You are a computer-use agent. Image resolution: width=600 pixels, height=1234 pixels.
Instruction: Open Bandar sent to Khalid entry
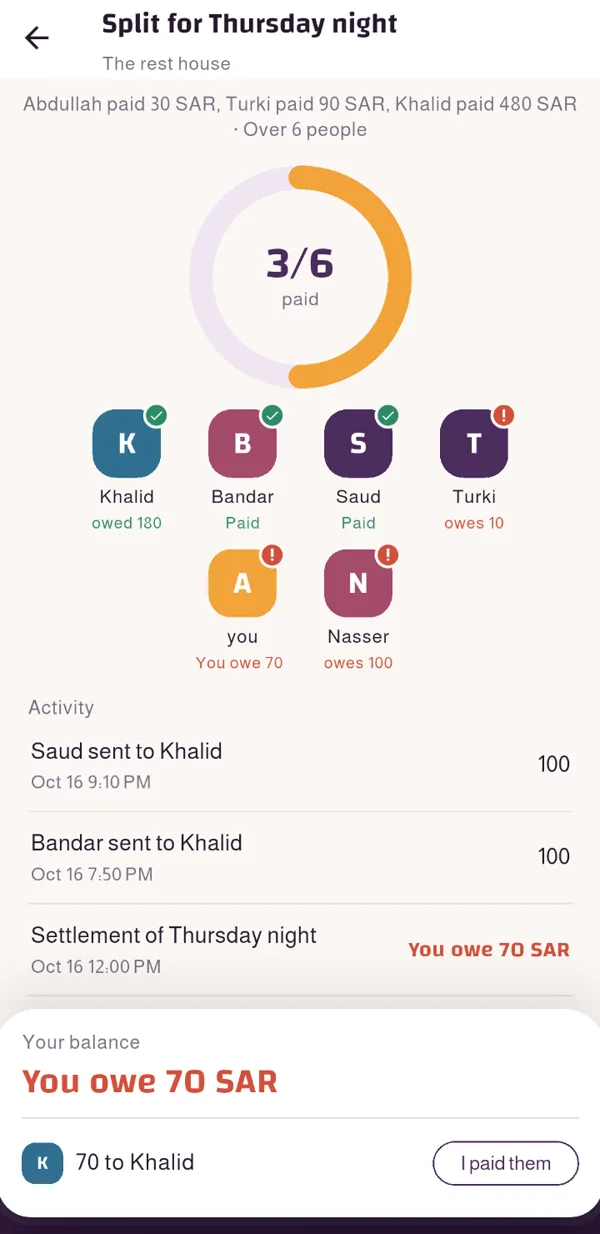click(300, 857)
